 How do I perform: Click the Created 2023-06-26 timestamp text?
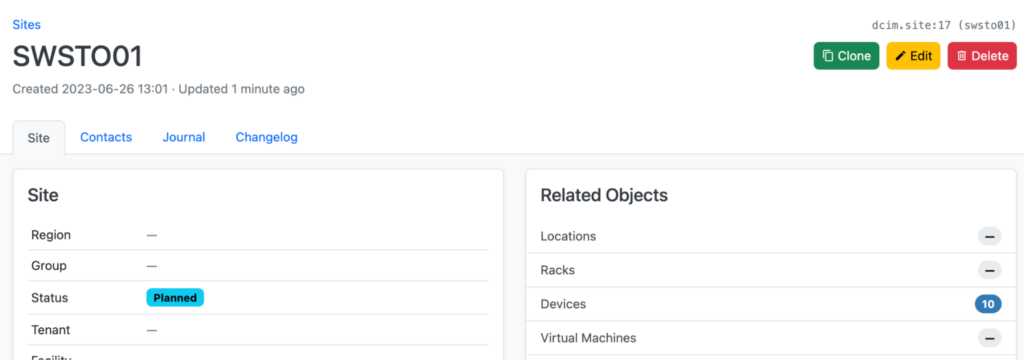point(90,89)
